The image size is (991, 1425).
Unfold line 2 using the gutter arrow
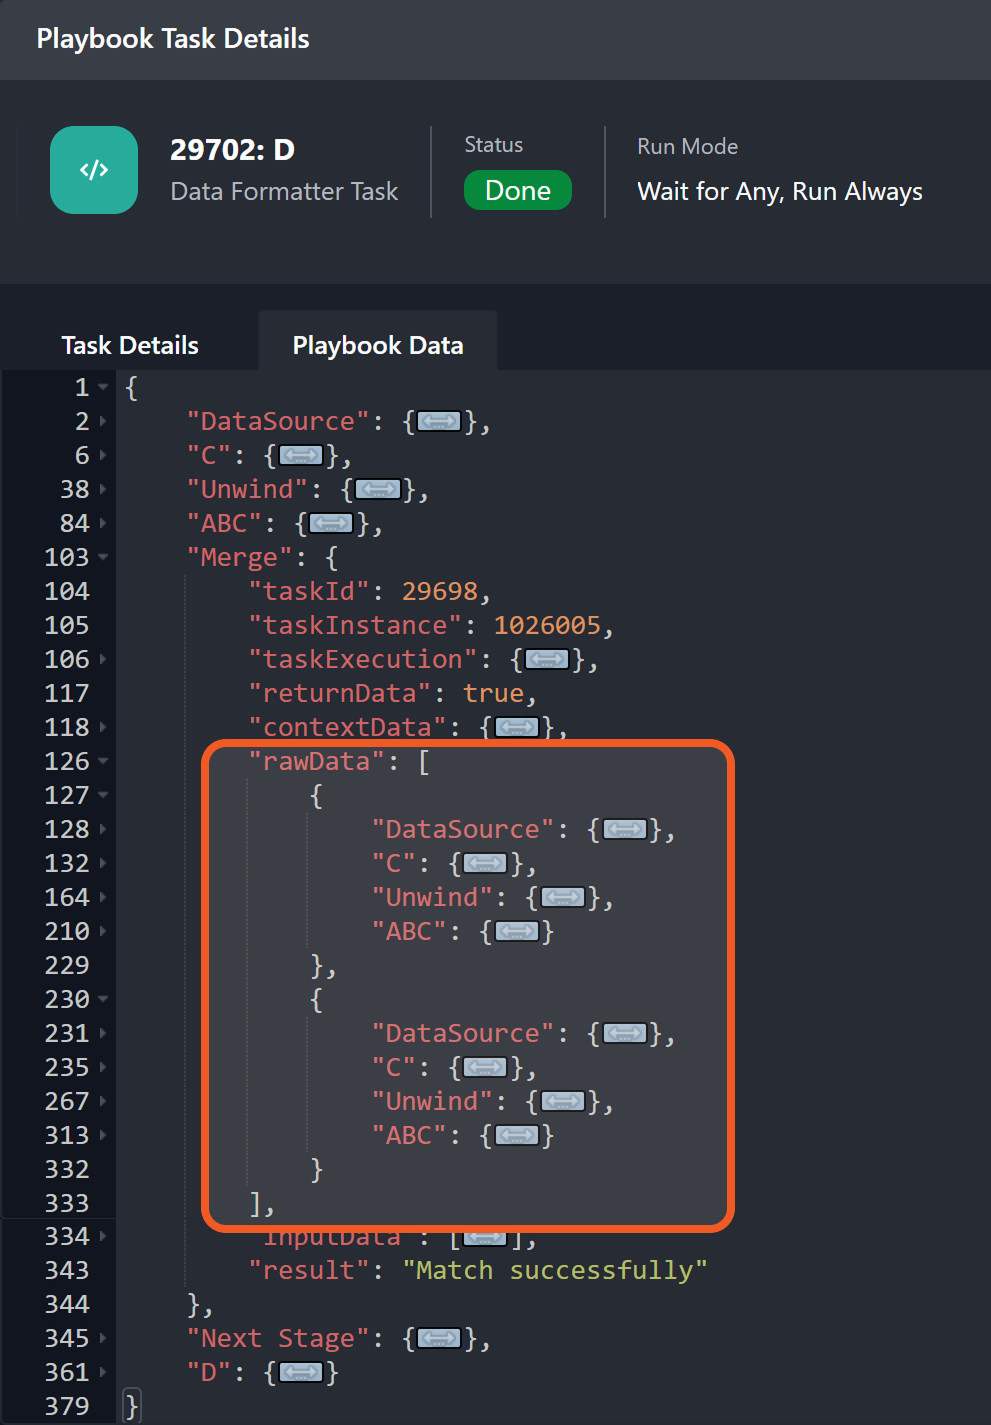point(103,422)
